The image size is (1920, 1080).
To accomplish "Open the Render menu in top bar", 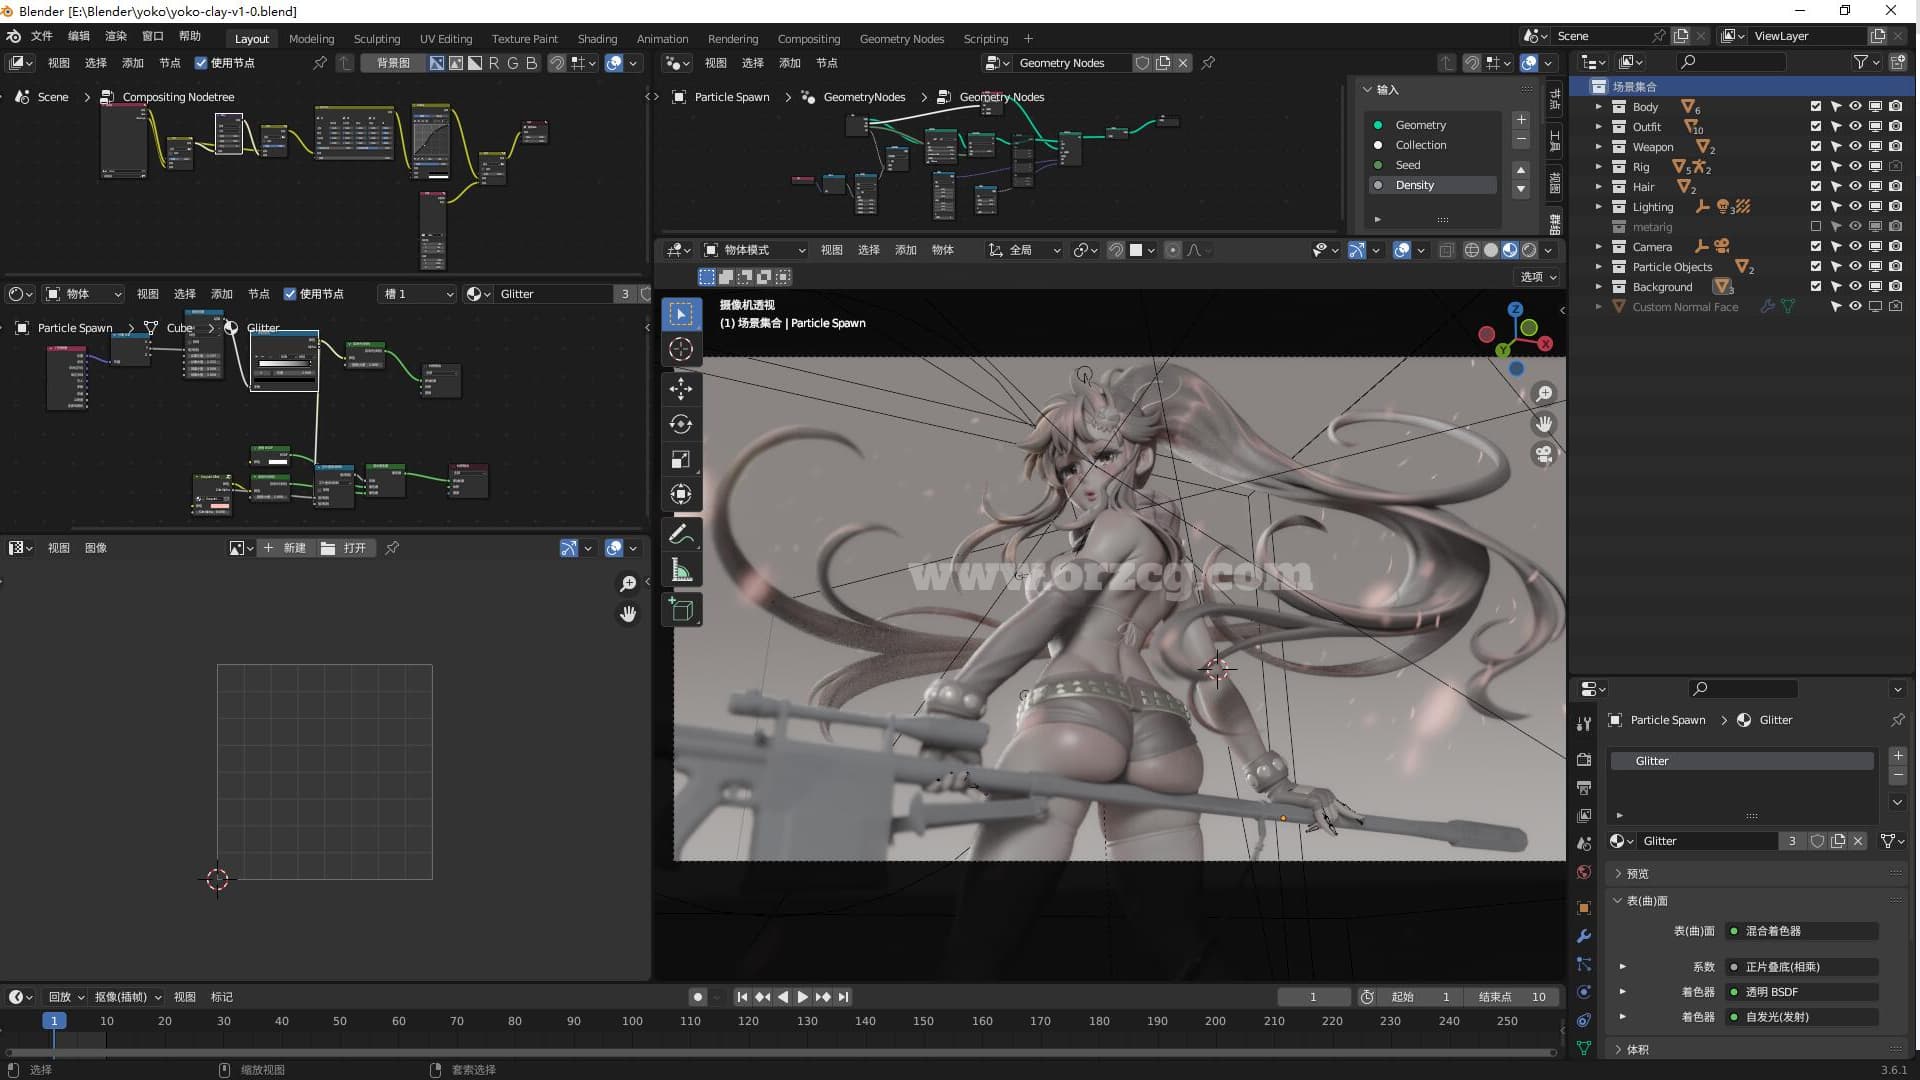I will 116,36.
